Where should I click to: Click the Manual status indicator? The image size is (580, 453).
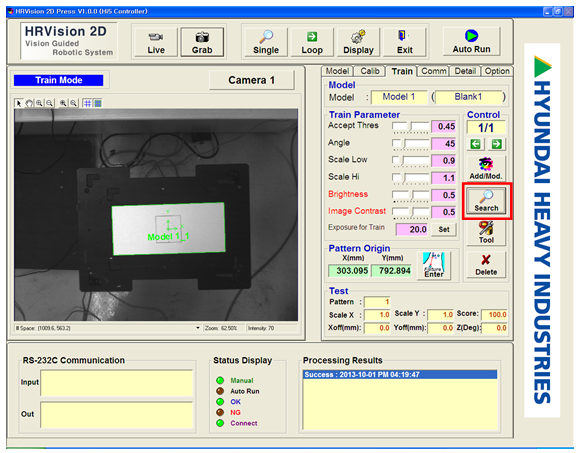coord(220,380)
